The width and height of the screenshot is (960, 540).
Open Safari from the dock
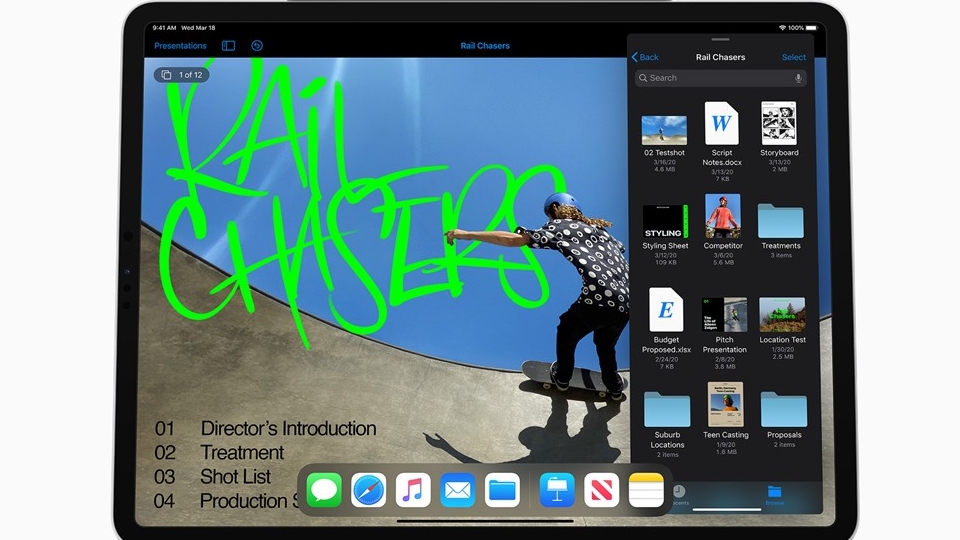369,490
